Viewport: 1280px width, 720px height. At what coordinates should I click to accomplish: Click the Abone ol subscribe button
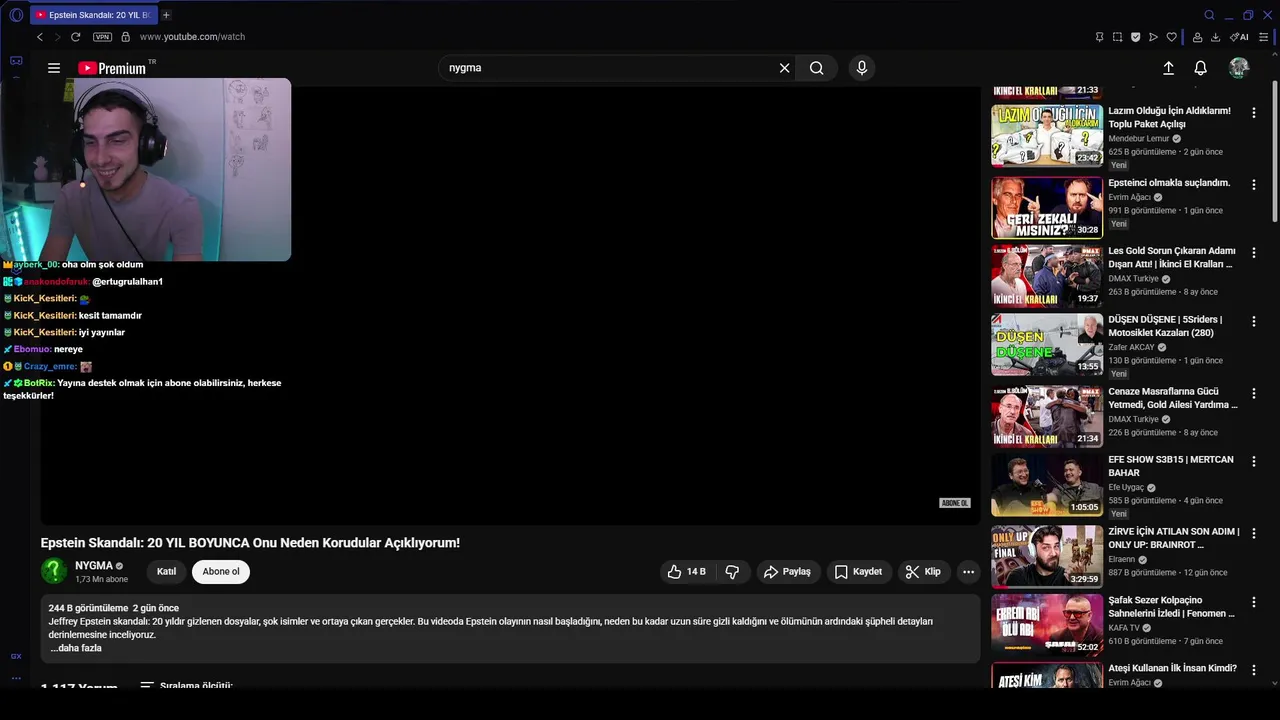coord(221,572)
